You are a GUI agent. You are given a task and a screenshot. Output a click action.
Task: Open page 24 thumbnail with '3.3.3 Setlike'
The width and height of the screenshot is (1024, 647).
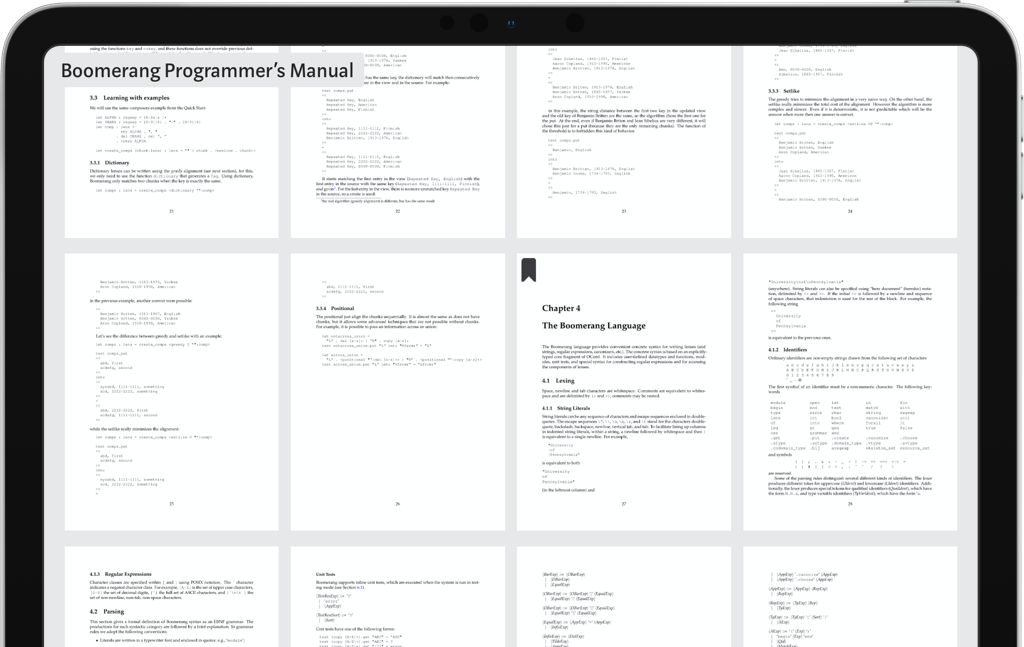pos(850,142)
